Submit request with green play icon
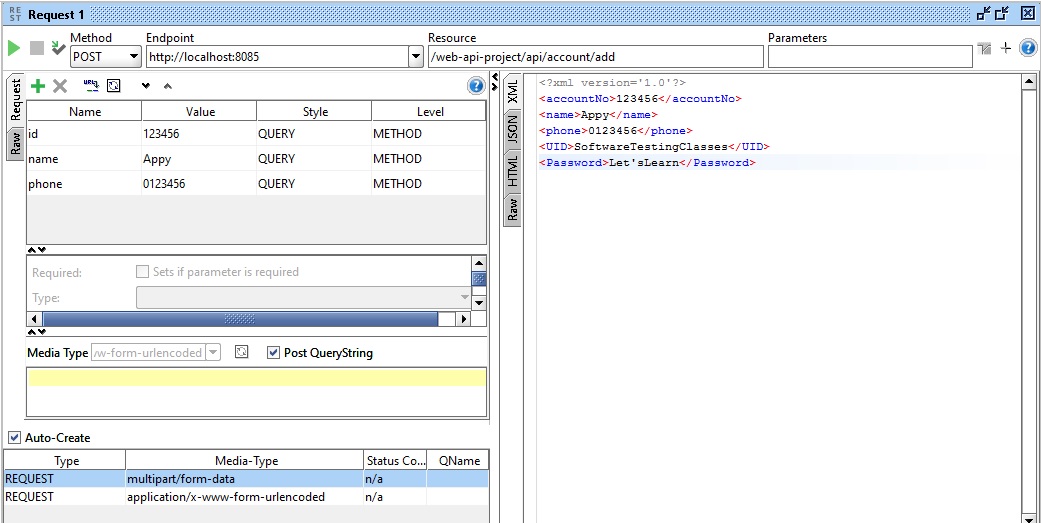This screenshot has height=523, width=1041. (x=14, y=48)
